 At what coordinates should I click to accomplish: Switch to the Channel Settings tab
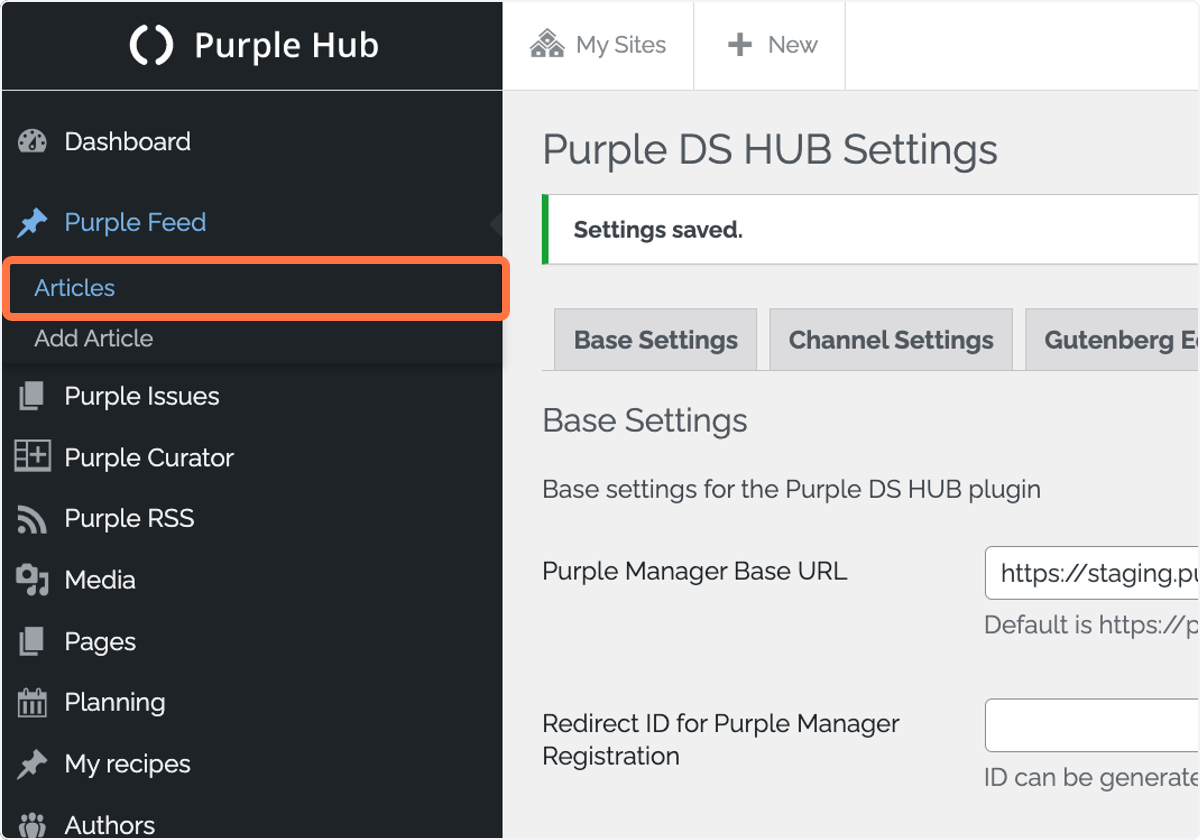click(x=891, y=340)
